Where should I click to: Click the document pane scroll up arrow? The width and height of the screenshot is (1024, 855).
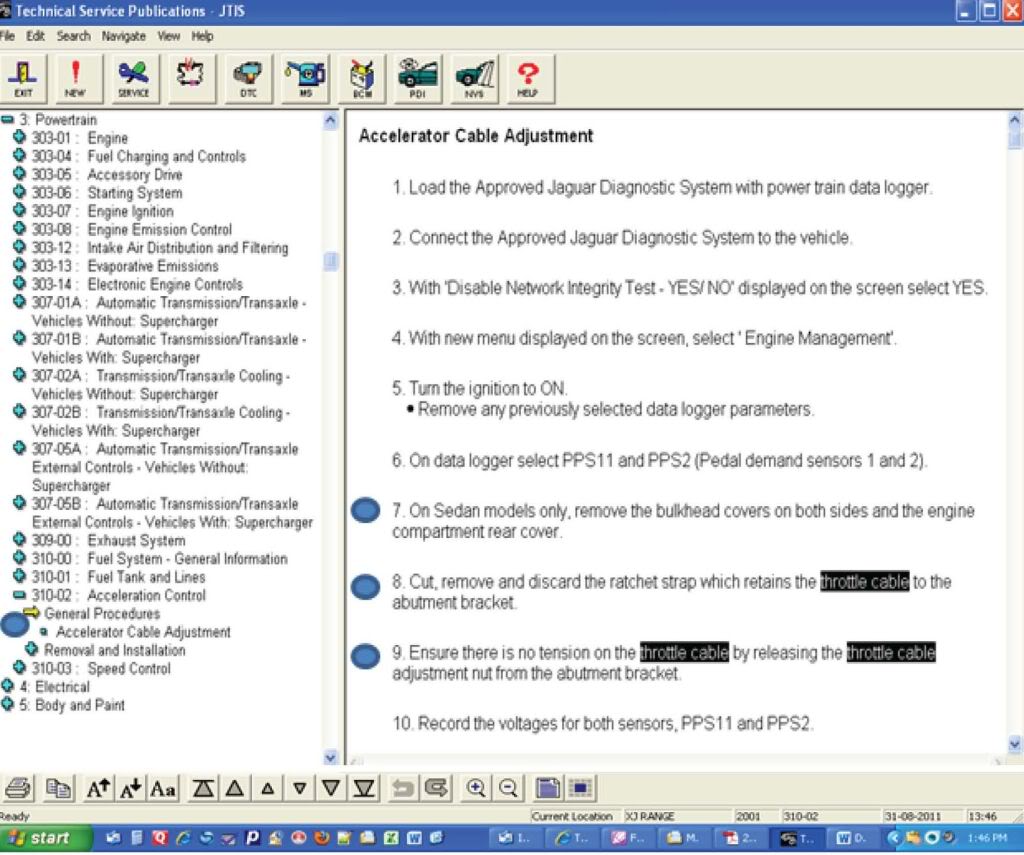(x=1015, y=121)
